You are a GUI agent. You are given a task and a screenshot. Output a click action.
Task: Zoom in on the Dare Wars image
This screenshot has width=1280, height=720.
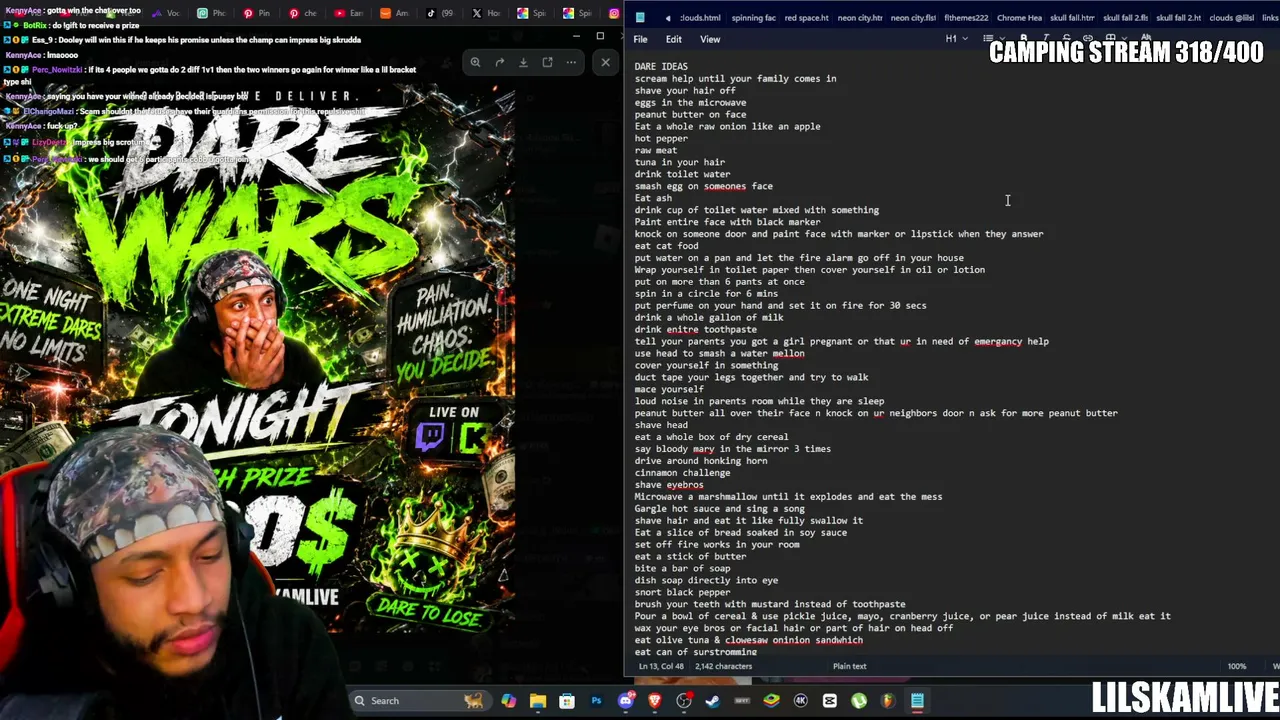(476, 62)
